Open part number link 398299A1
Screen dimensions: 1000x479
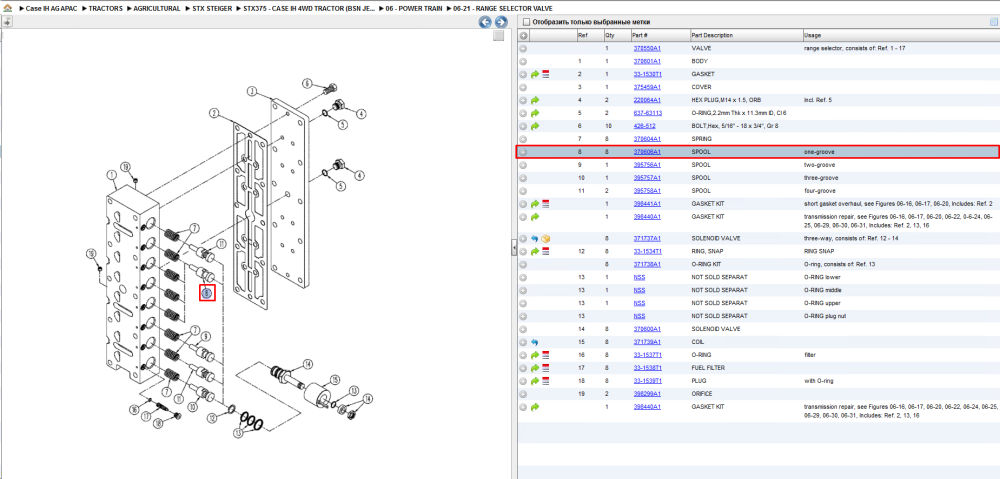(647, 394)
